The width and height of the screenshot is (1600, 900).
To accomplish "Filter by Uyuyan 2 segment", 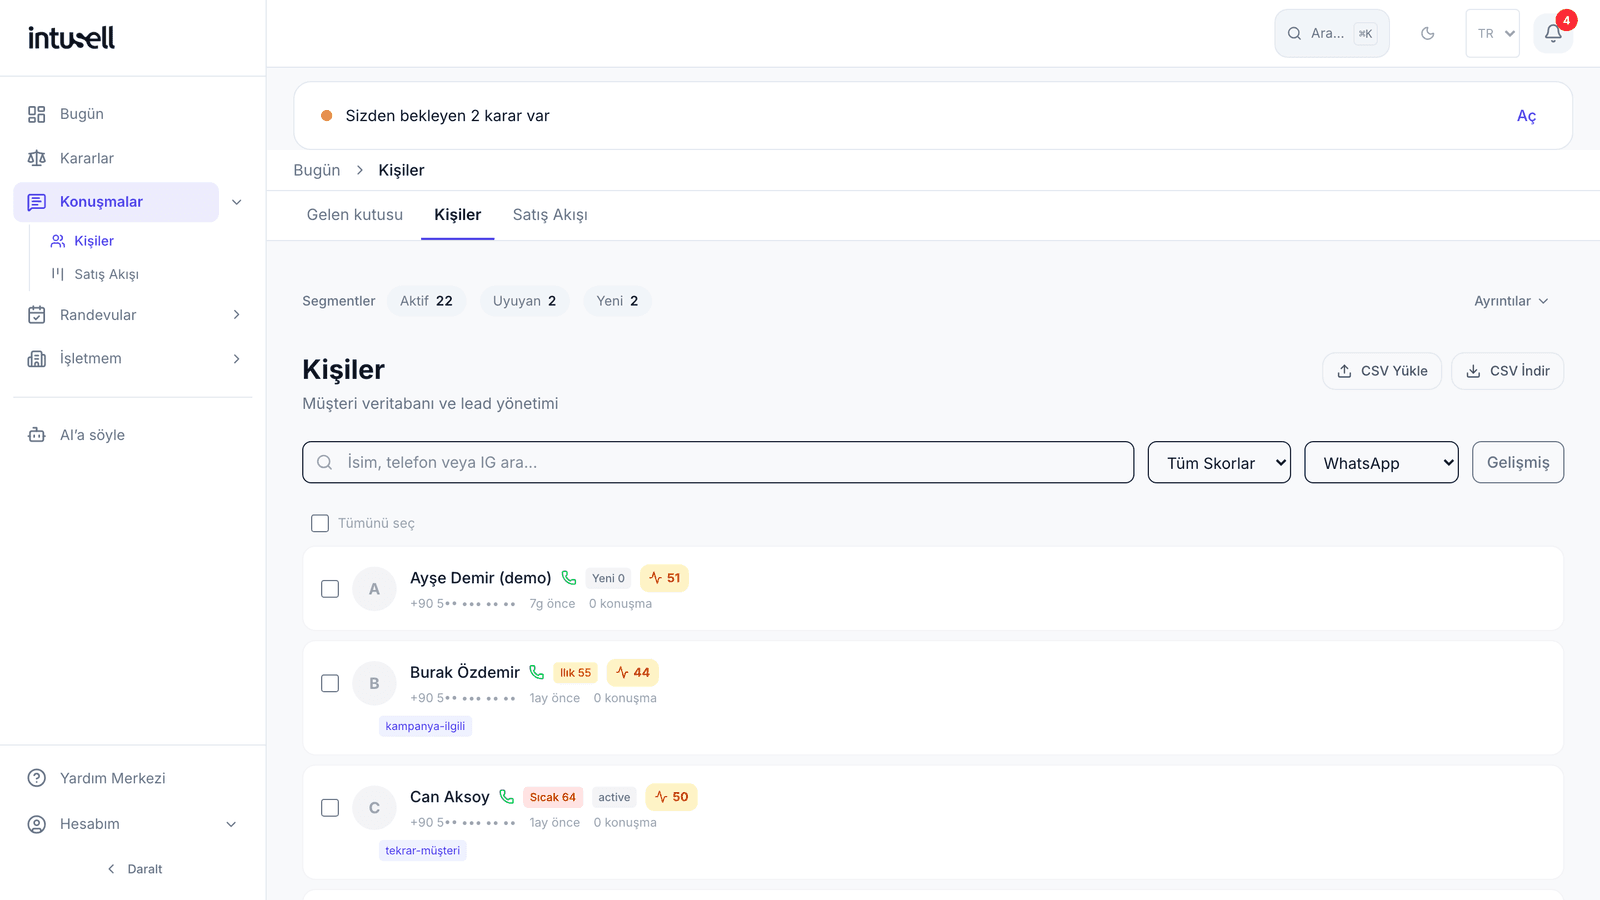I will point(524,301).
